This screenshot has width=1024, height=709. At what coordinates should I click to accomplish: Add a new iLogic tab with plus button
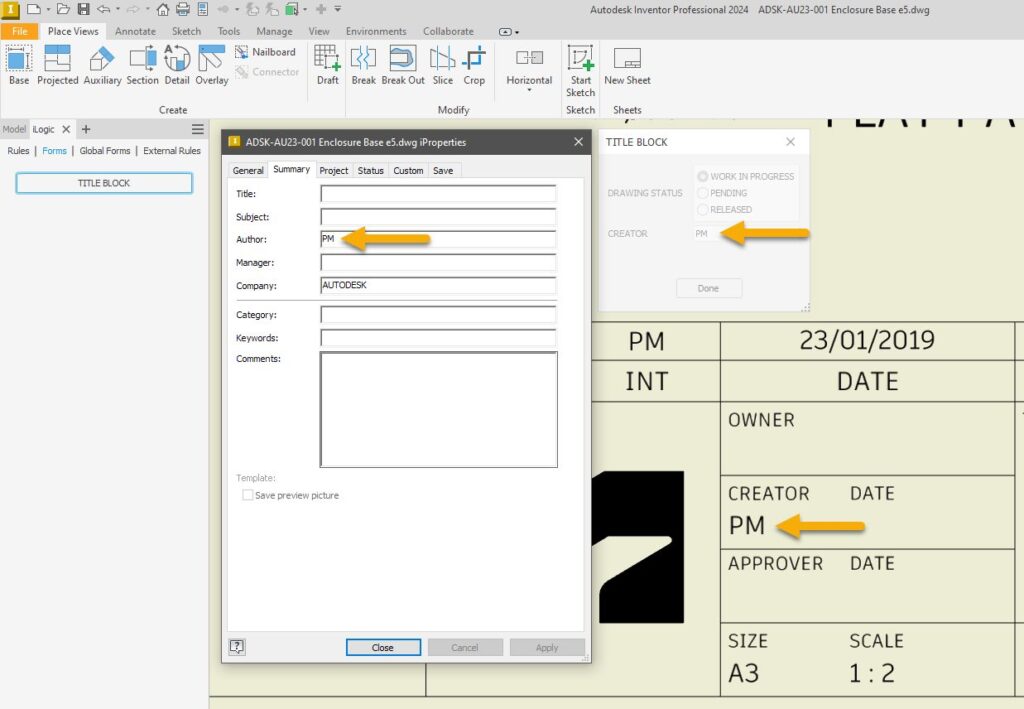point(85,129)
